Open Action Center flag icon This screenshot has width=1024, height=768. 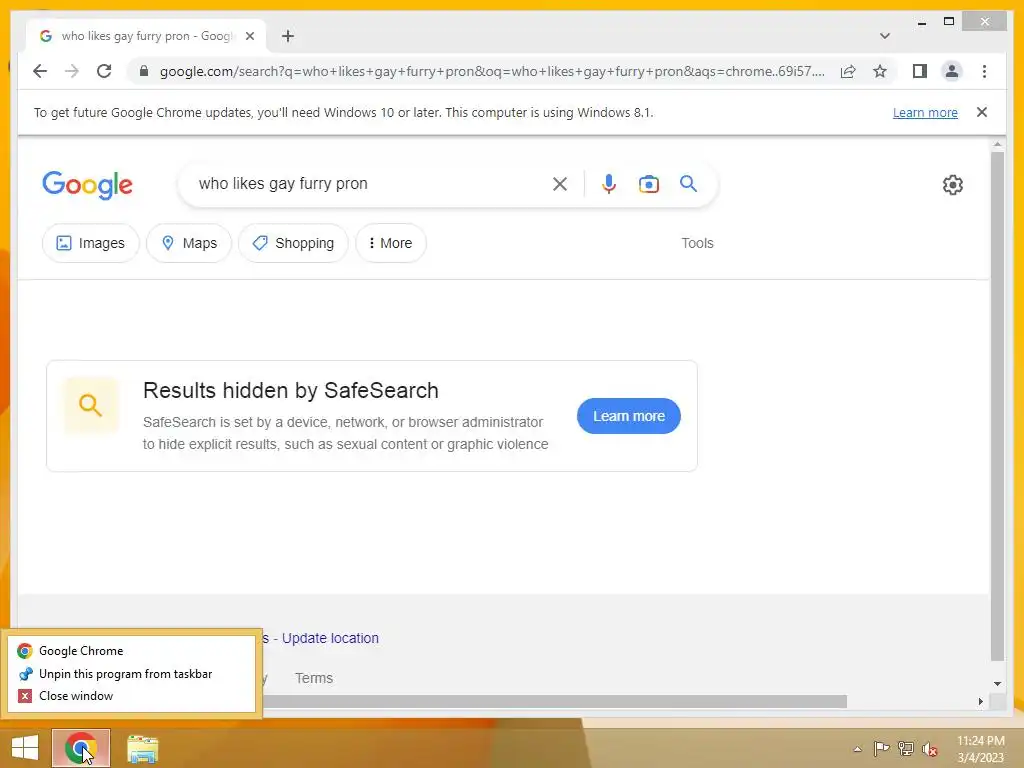pyautogui.click(x=881, y=749)
